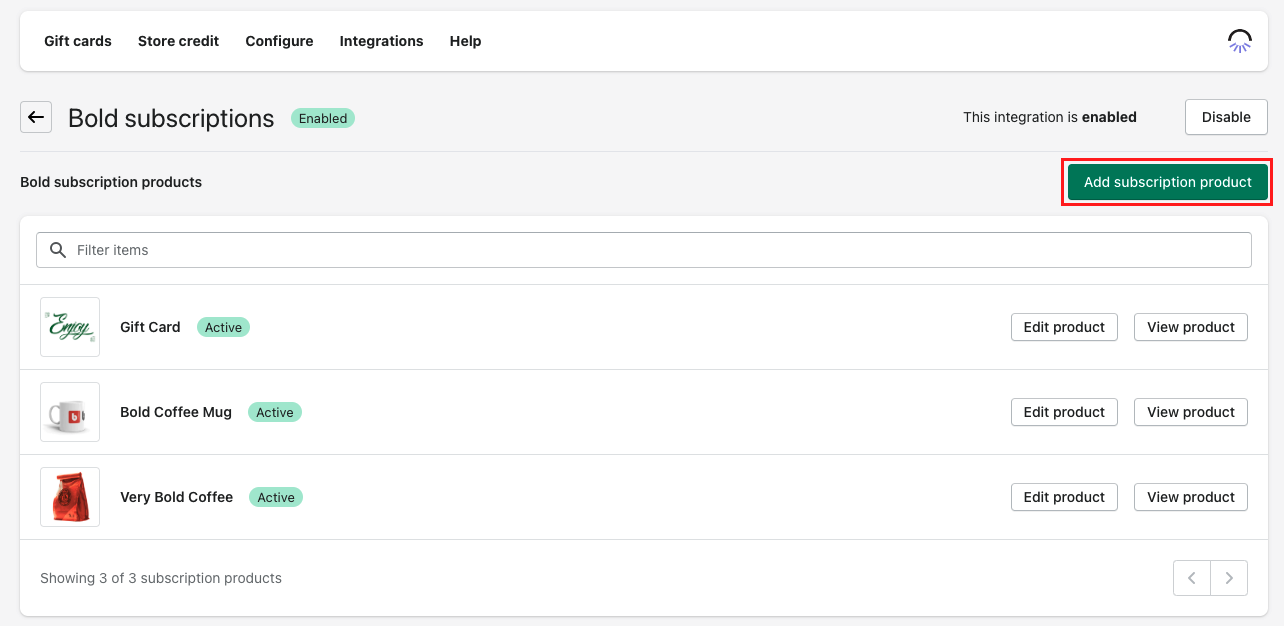This screenshot has height=626, width=1284.
Task: Click the back arrow button
Action: pyautogui.click(x=36, y=117)
